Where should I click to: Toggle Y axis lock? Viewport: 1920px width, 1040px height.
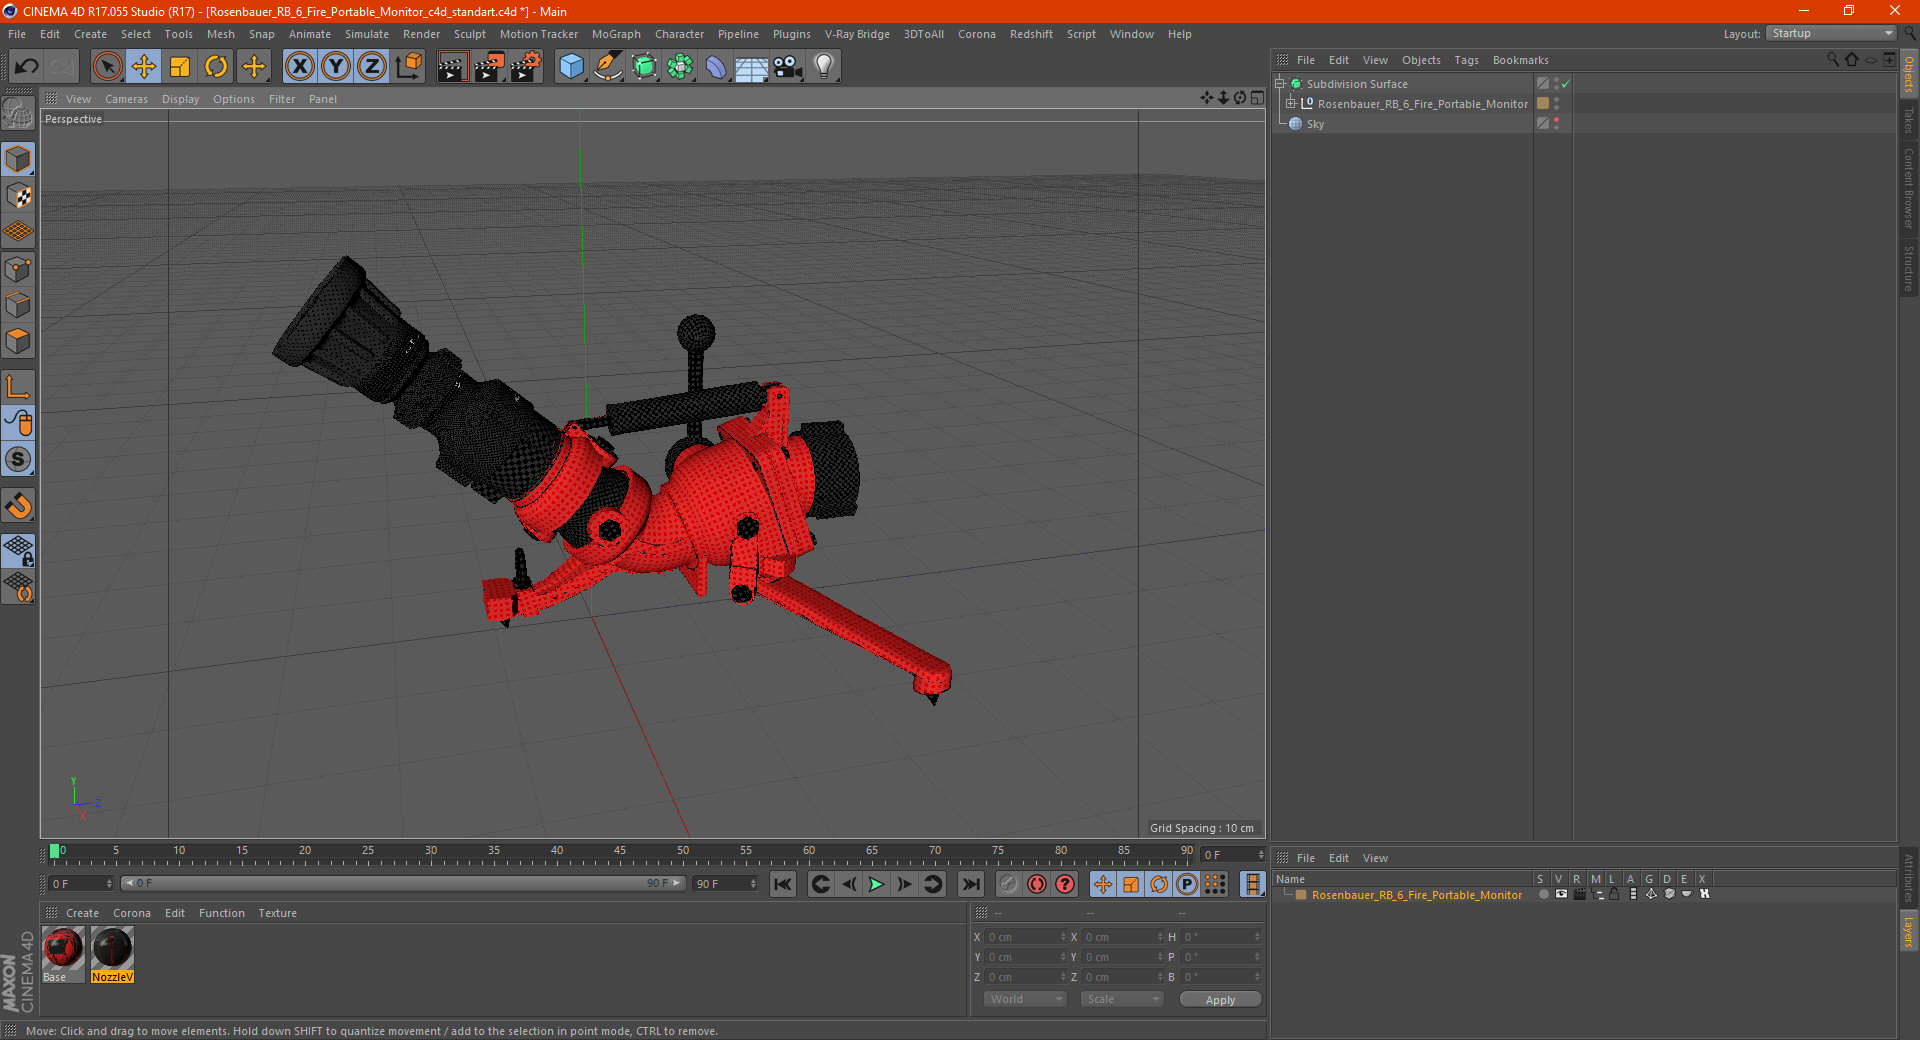coord(336,67)
